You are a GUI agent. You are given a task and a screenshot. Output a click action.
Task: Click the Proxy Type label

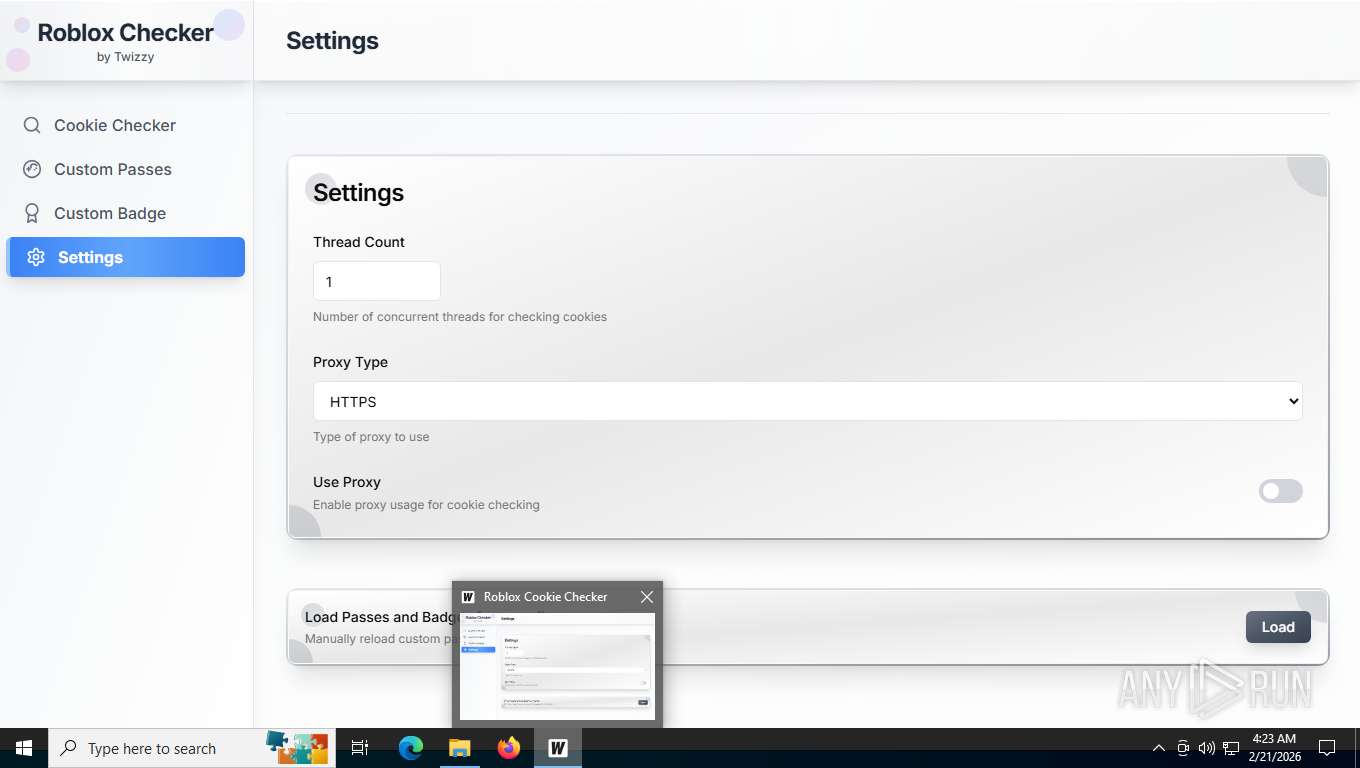[x=350, y=362]
